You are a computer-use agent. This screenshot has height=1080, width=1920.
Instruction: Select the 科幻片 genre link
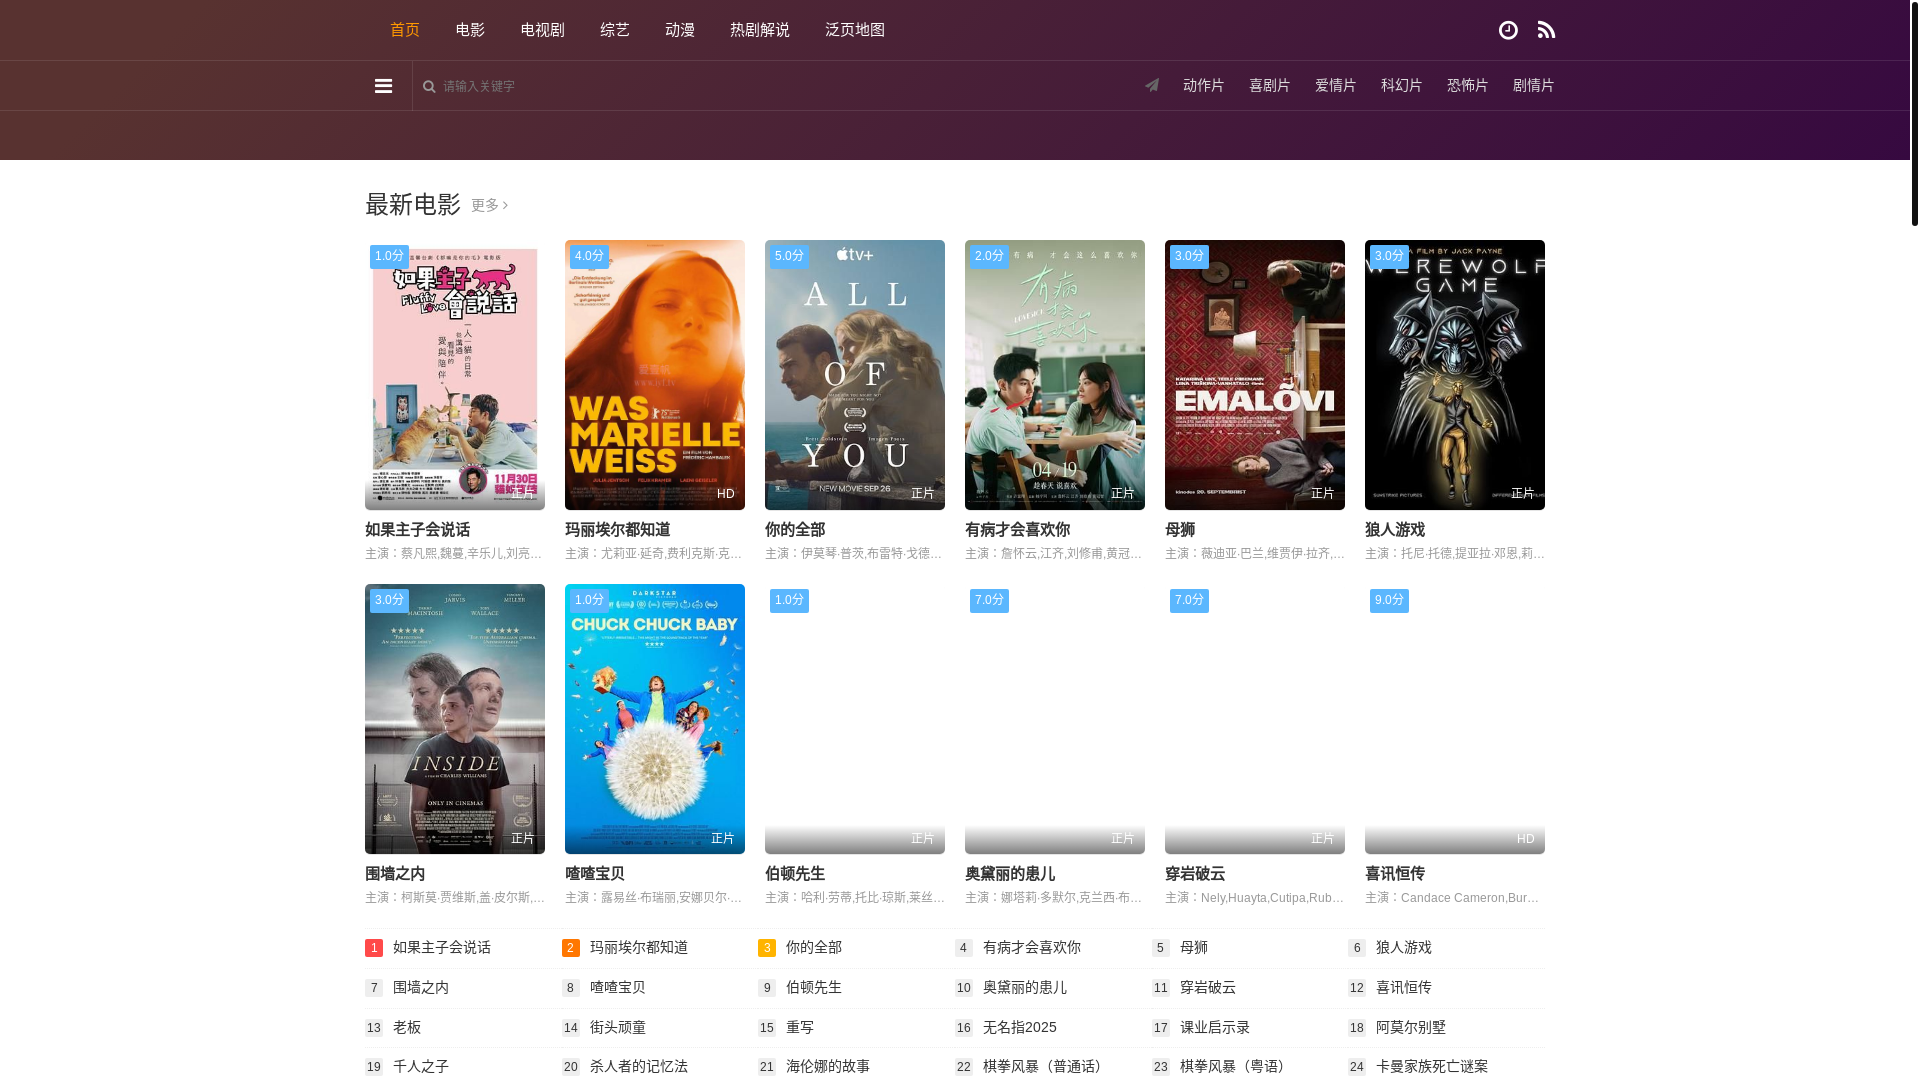1401,86
